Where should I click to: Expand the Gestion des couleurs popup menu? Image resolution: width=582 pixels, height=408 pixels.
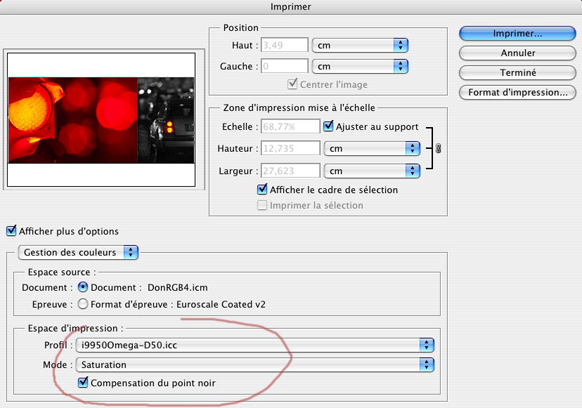pyautogui.click(x=78, y=252)
